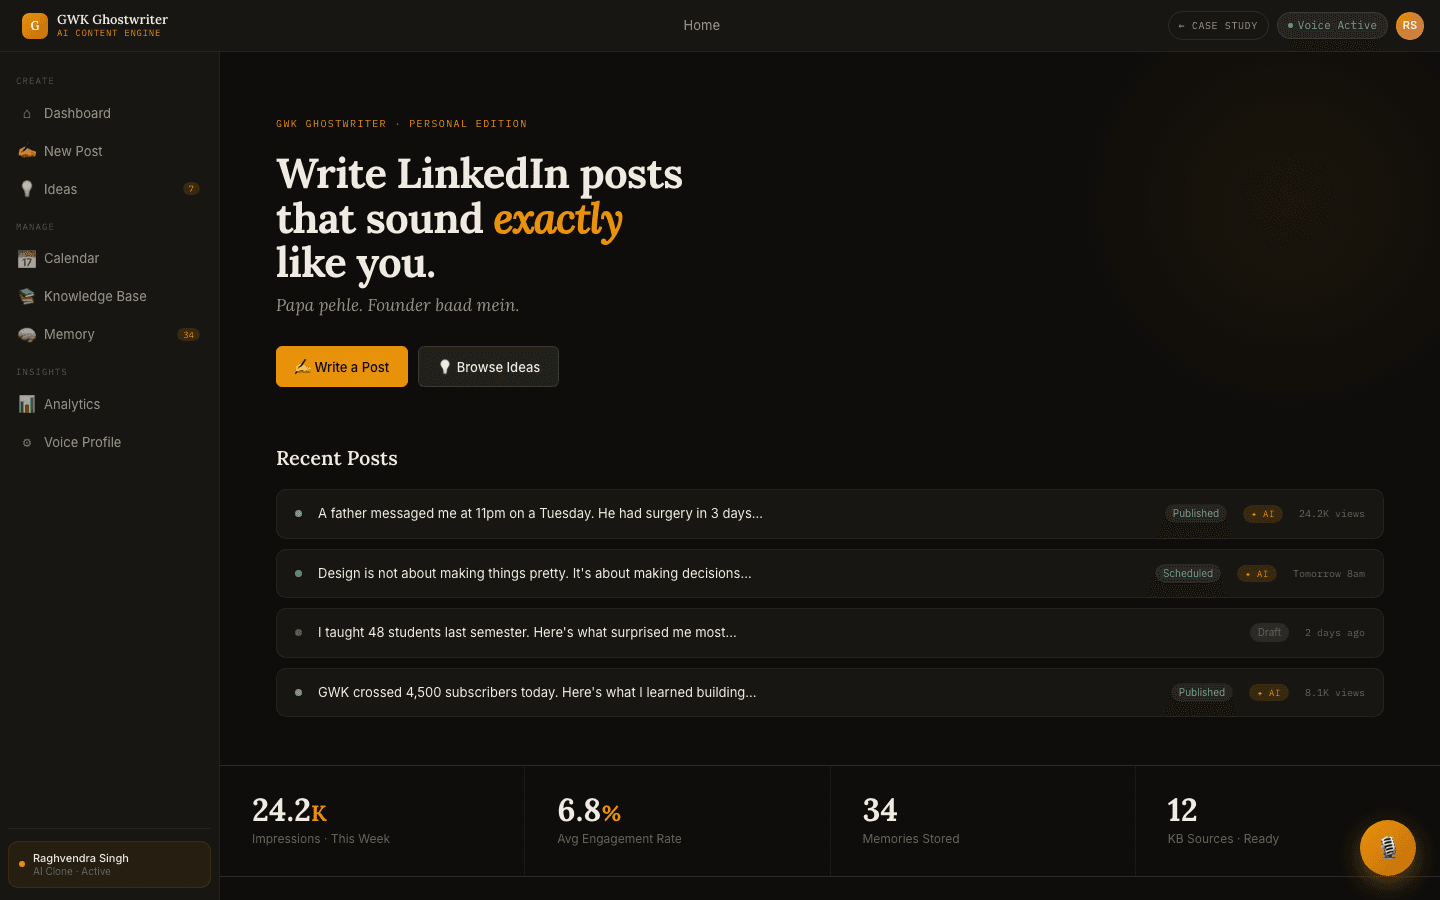1440x900 pixels.
Task: Toggle the Voice Active status pill
Action: coord(1332,26)
